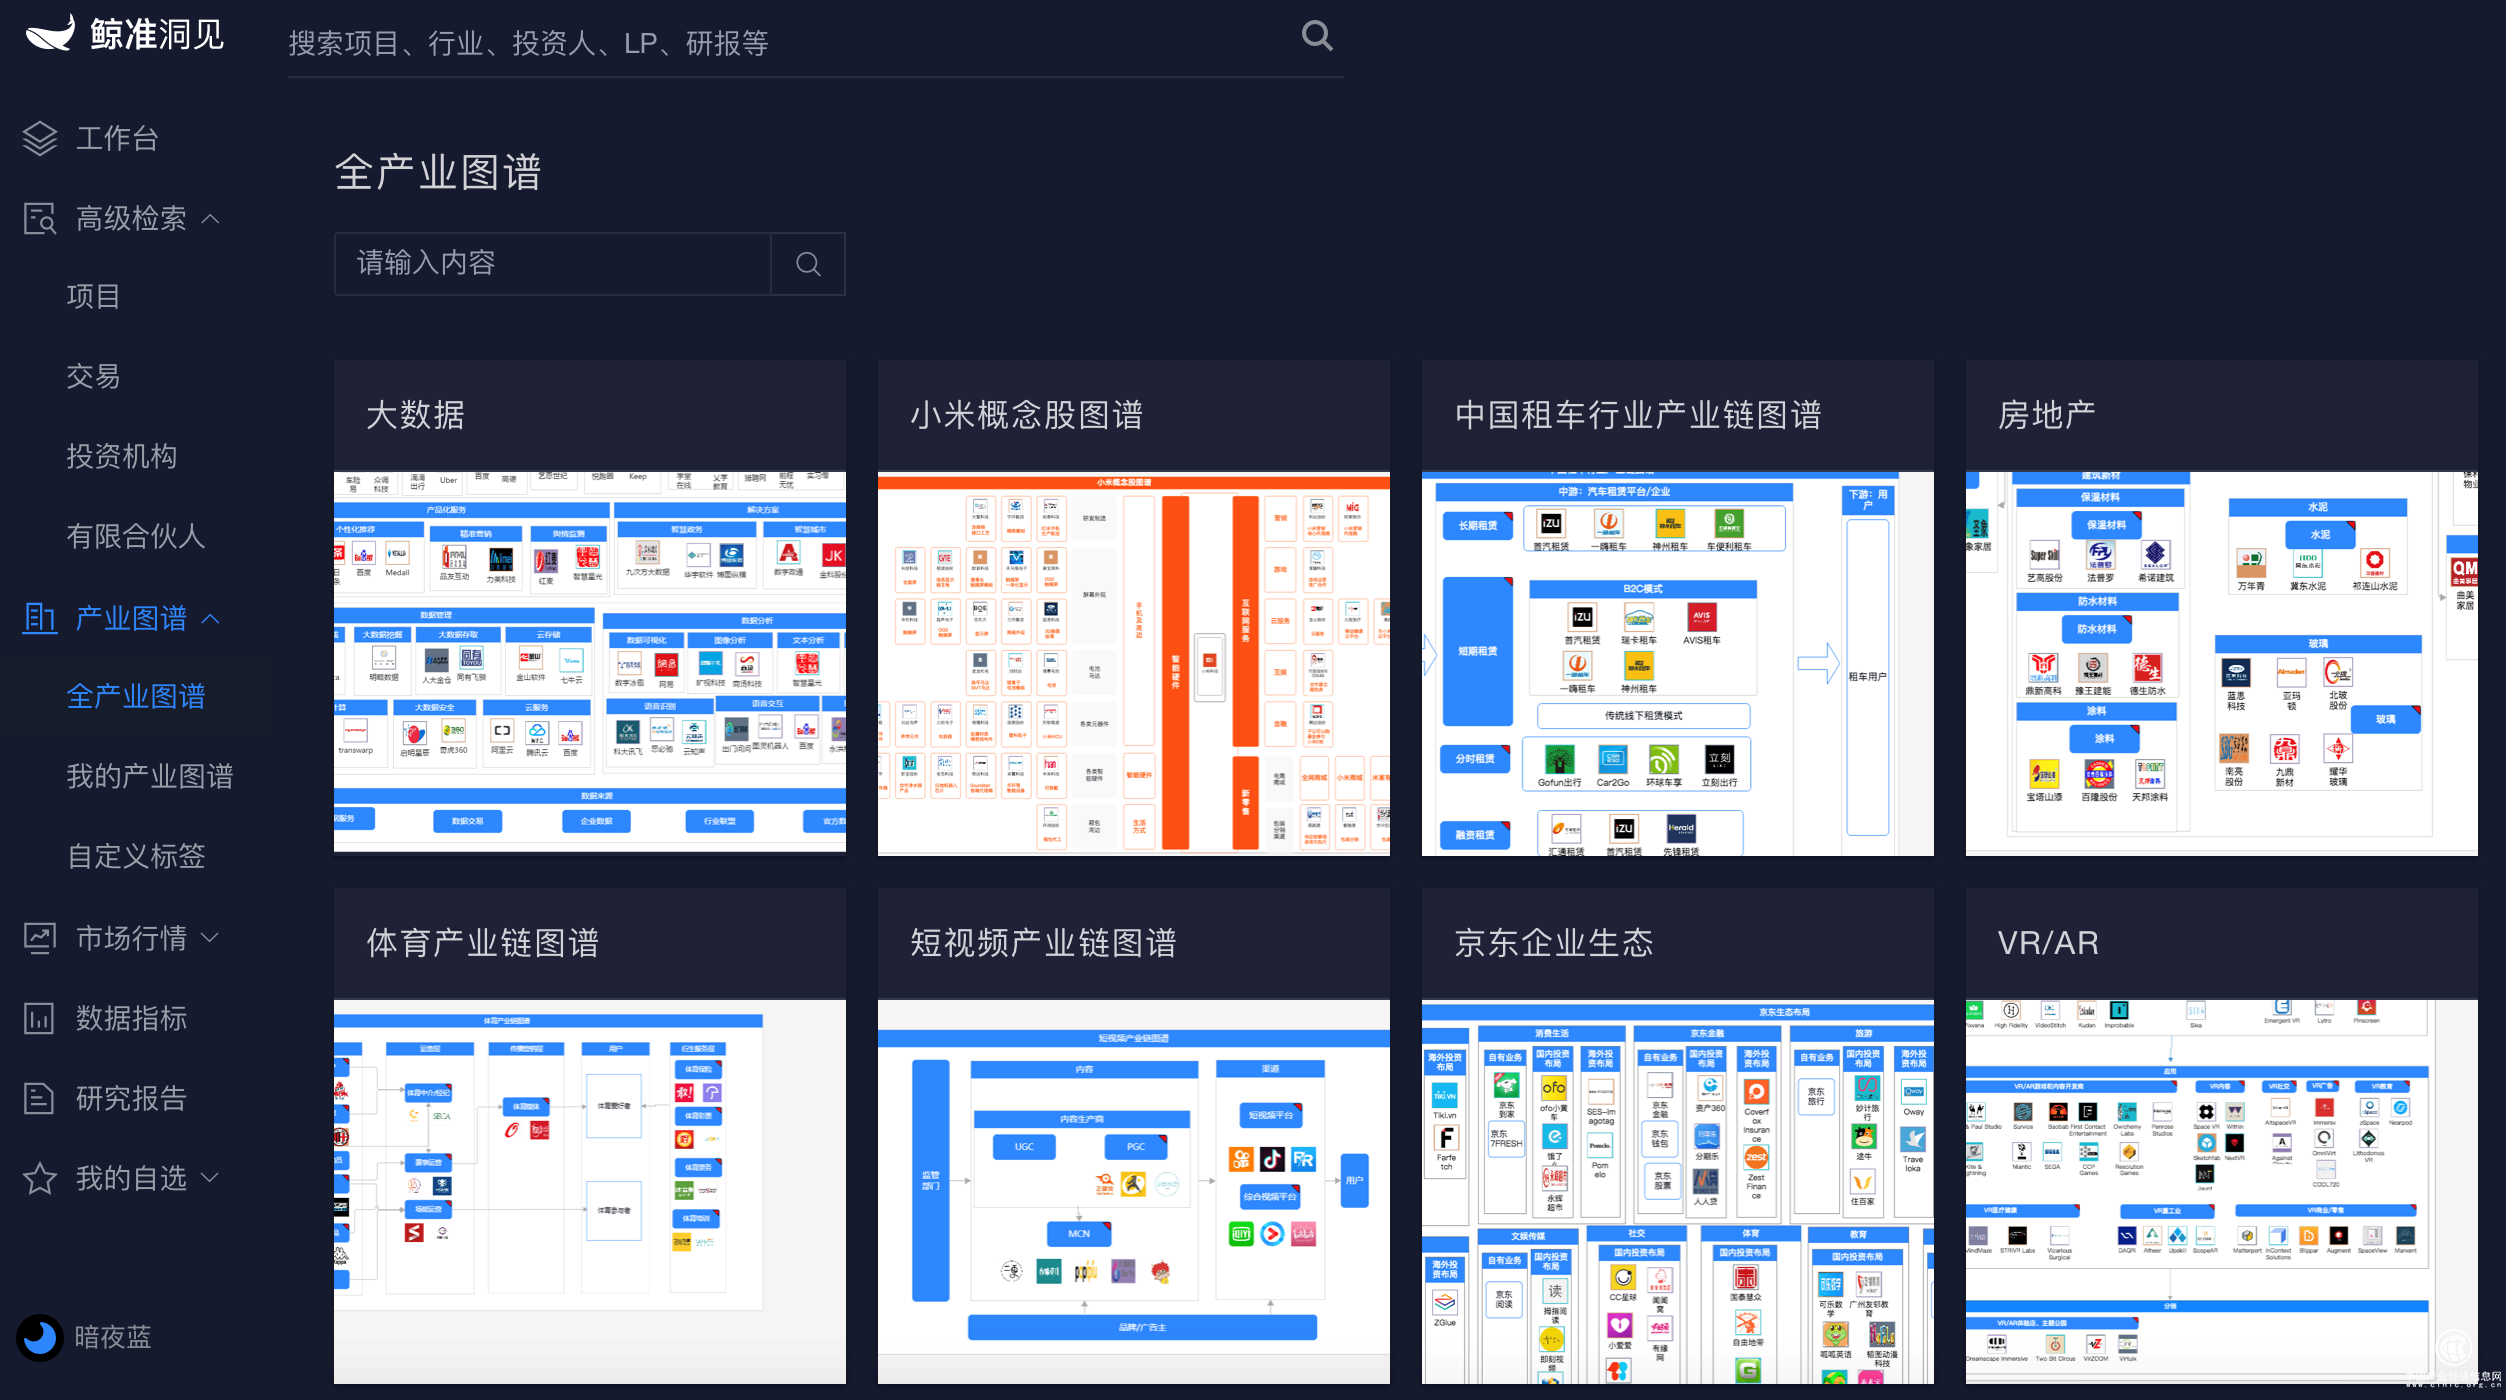2506x1400 pixels.
Task: Open the 短视频产业链图谱 thumbnail
Action: click(1133, 1190)
